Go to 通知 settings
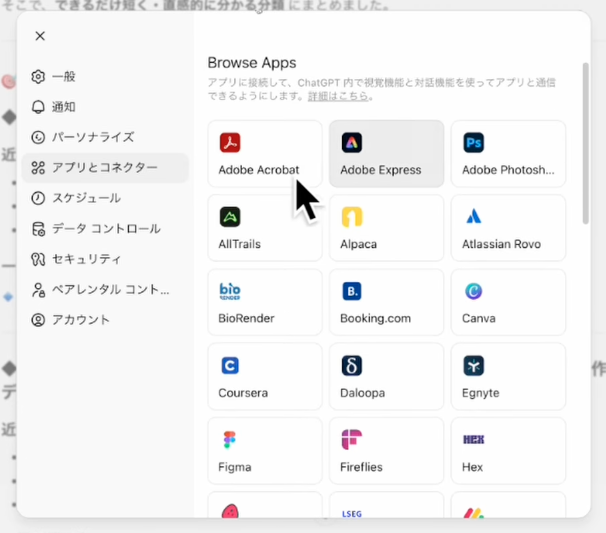This screenshot has height=533, width=606. tap(63, 107)
